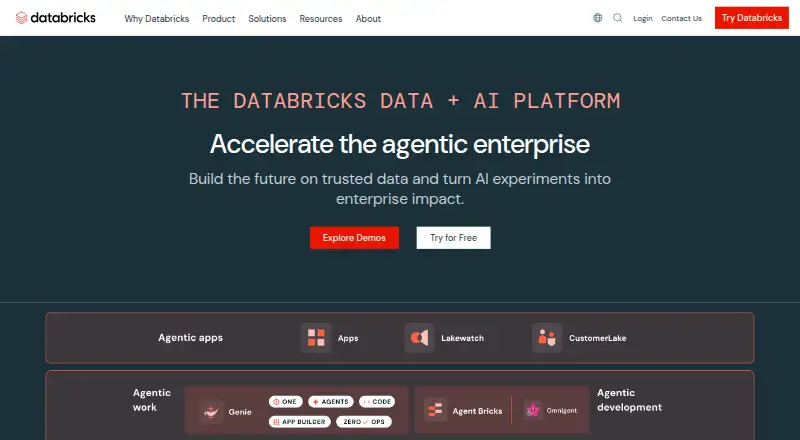Screen dimensions: 800x440
Task: Select the APP BUILDER pill
Action: pos(300,422)
